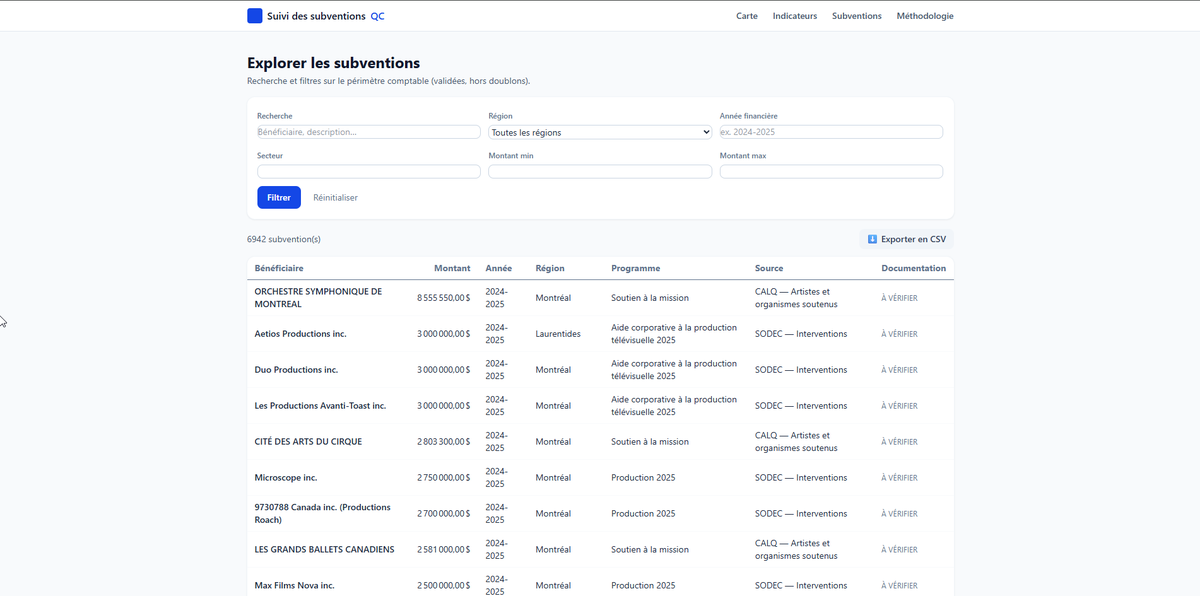Click the amount 2 750 000,00 $
The width and height of the screenshot is (1200, 596).
point(444,478)
